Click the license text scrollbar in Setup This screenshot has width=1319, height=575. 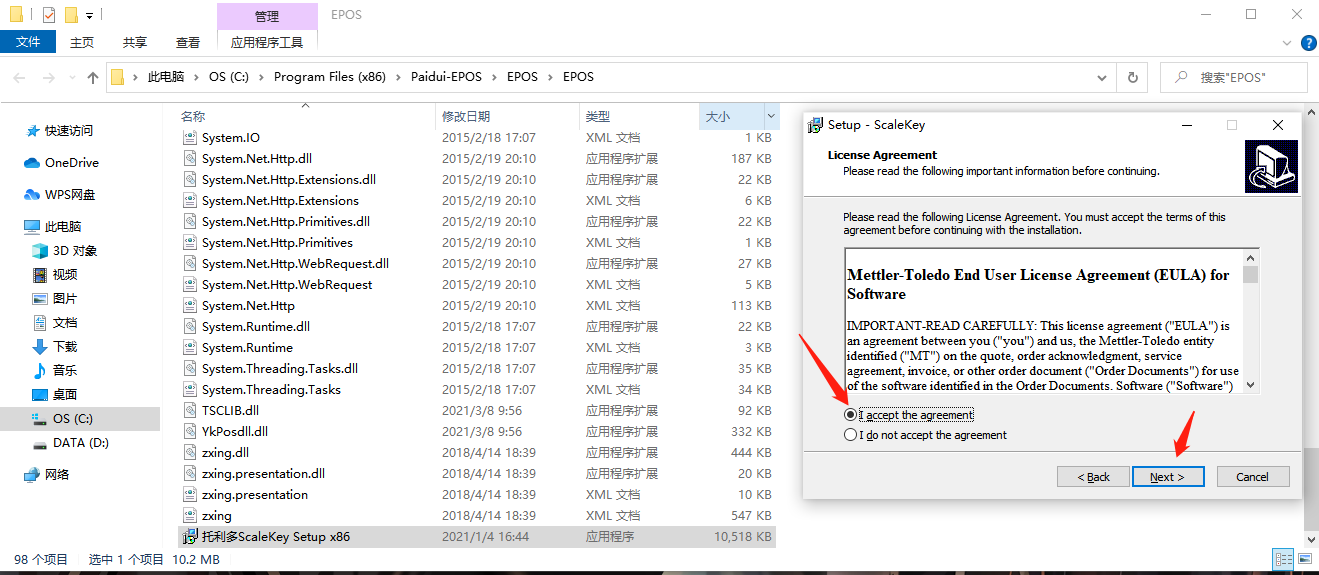(x=1251, y=320)
